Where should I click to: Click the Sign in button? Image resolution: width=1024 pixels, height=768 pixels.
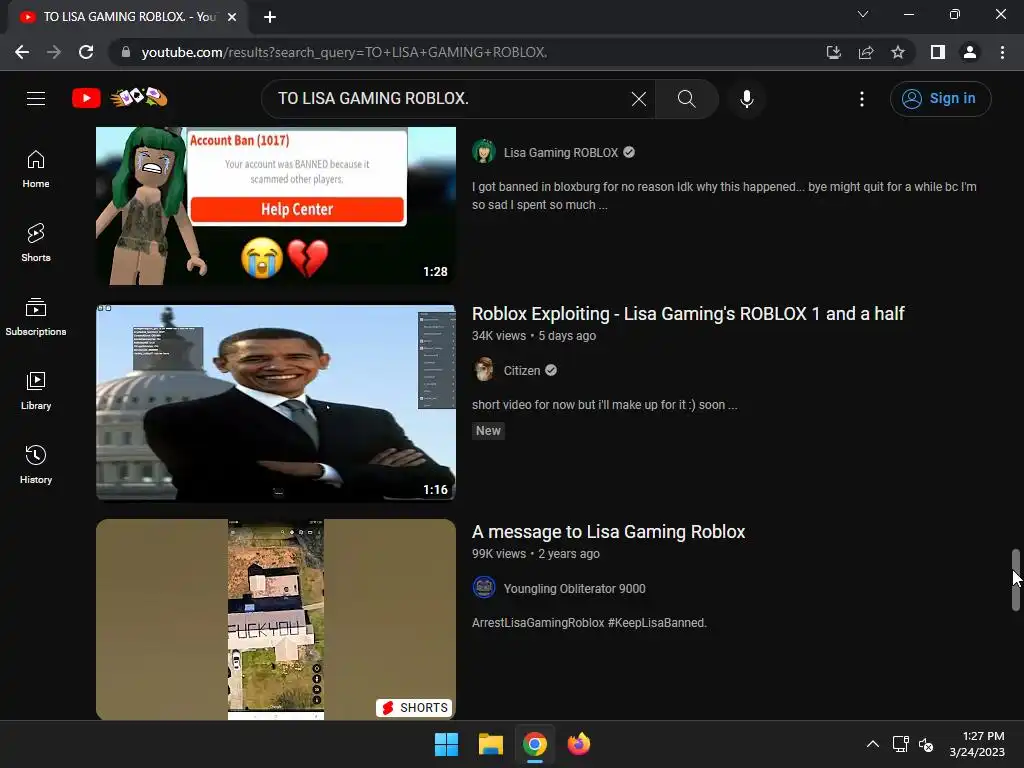940,99
